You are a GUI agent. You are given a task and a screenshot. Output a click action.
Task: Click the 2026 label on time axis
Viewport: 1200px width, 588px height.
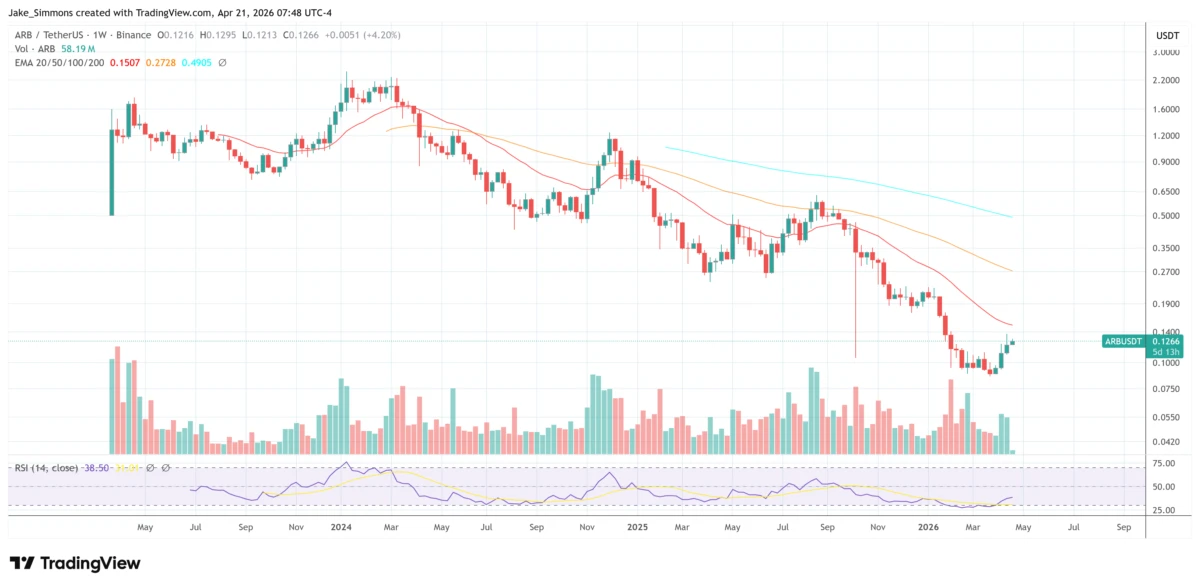[x=929, y=526]
